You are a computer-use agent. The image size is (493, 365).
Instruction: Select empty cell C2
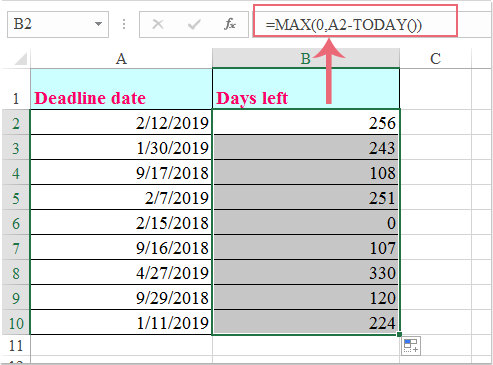(436, 122)
